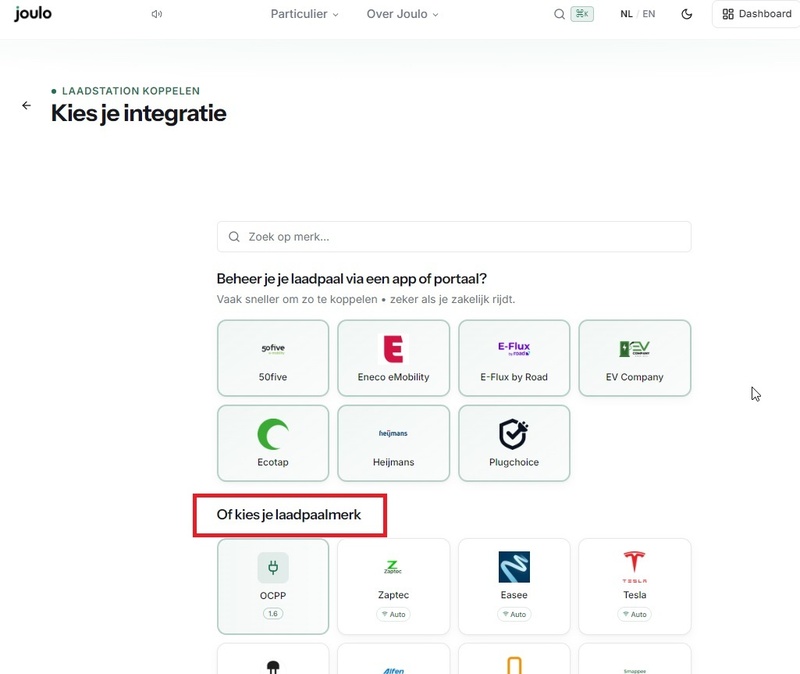
Task: Click the Smappee brand card
Action: [x=635, y=659]
